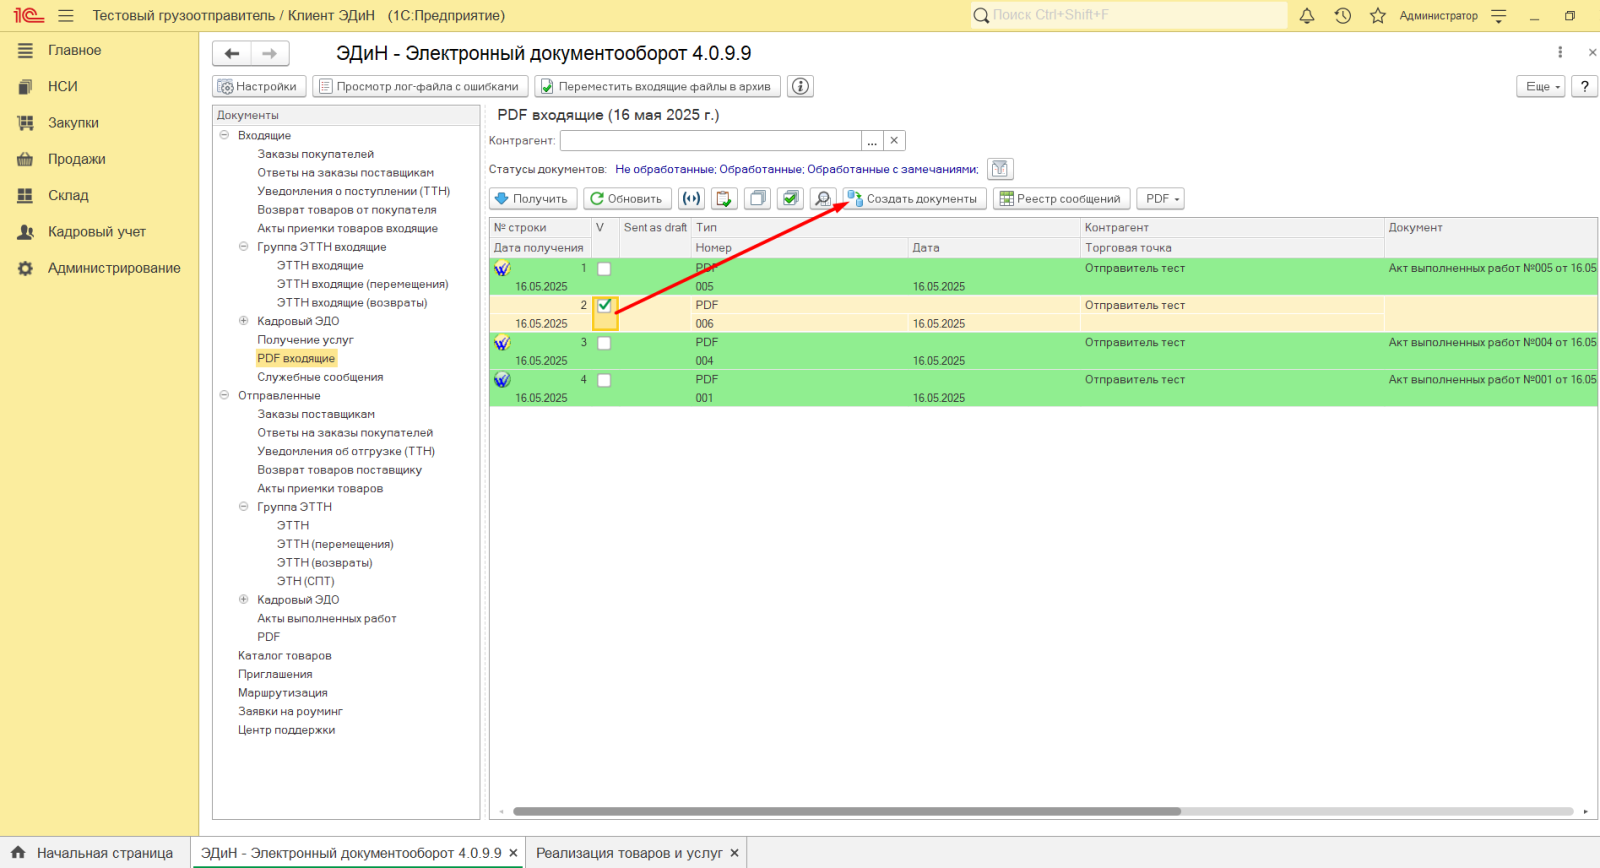
Task: Close the Реализация товаров и услуг tab
Action: pos(734,853)
